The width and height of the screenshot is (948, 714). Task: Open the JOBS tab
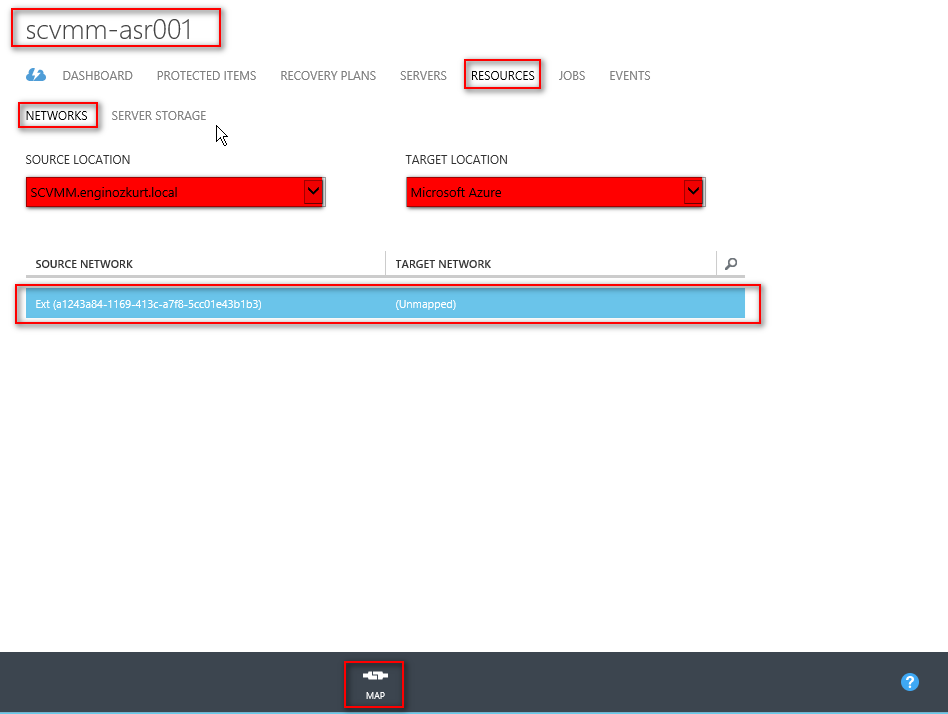click(571, 76)
